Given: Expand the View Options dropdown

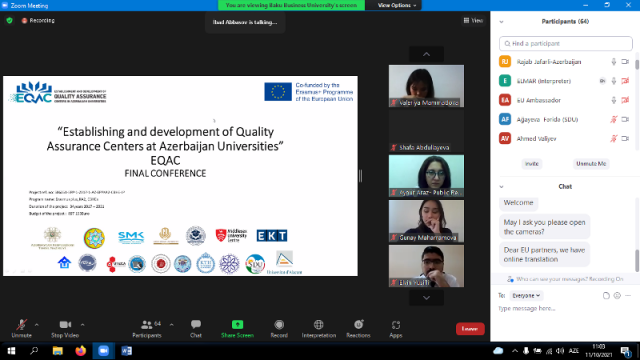Looking at the screenshot, I should tap(394, 5).
